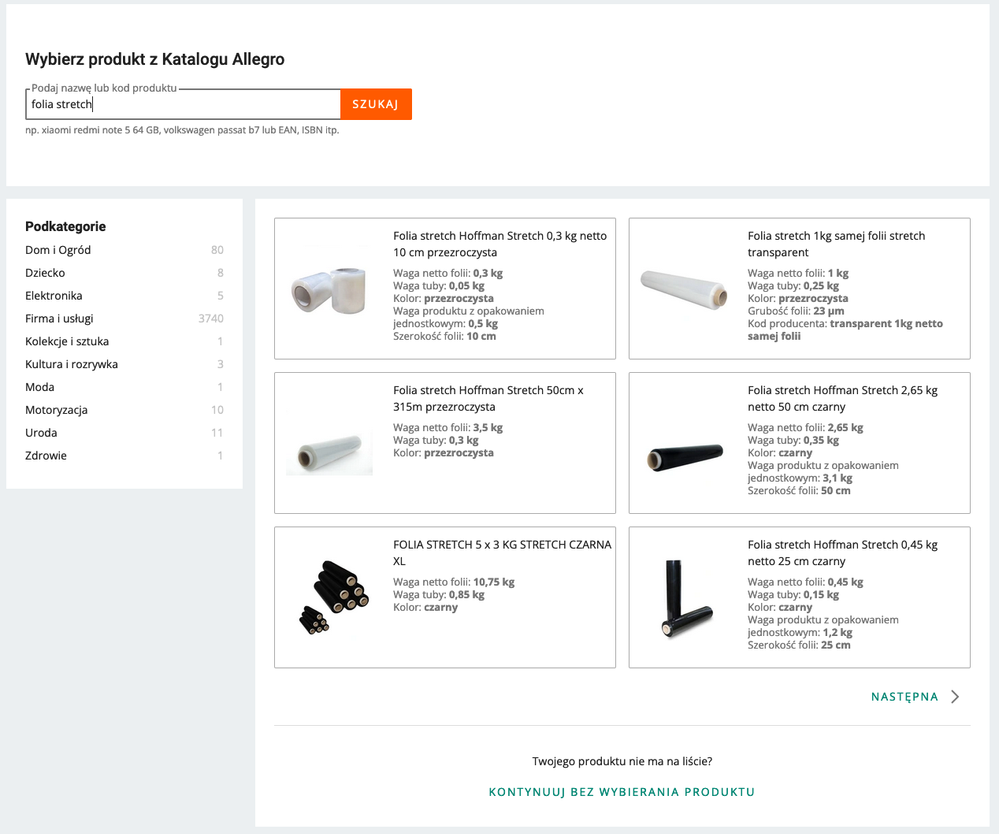Open the Motoryzacja subcategory
The width and height of the screenshot is (999, 834).
click(56, 410)
